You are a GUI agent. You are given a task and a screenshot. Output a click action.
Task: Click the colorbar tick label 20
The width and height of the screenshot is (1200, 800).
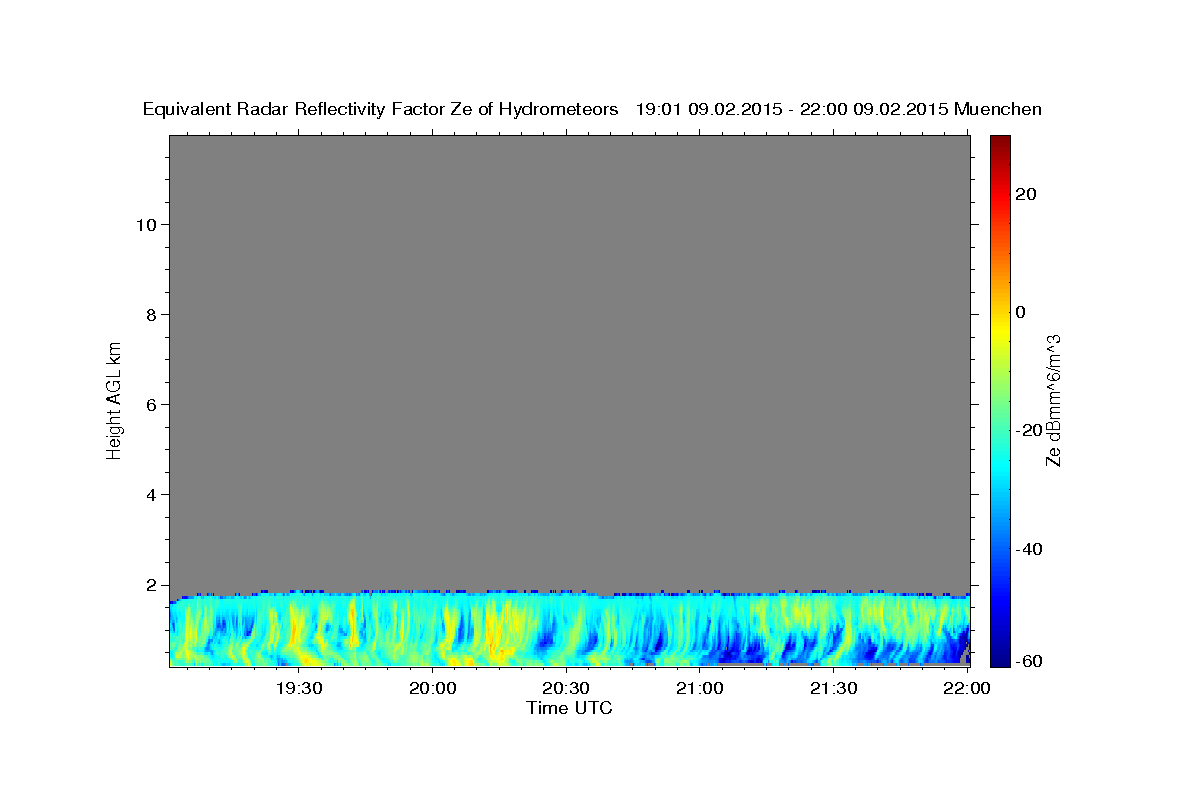(x=1027, y=194)
